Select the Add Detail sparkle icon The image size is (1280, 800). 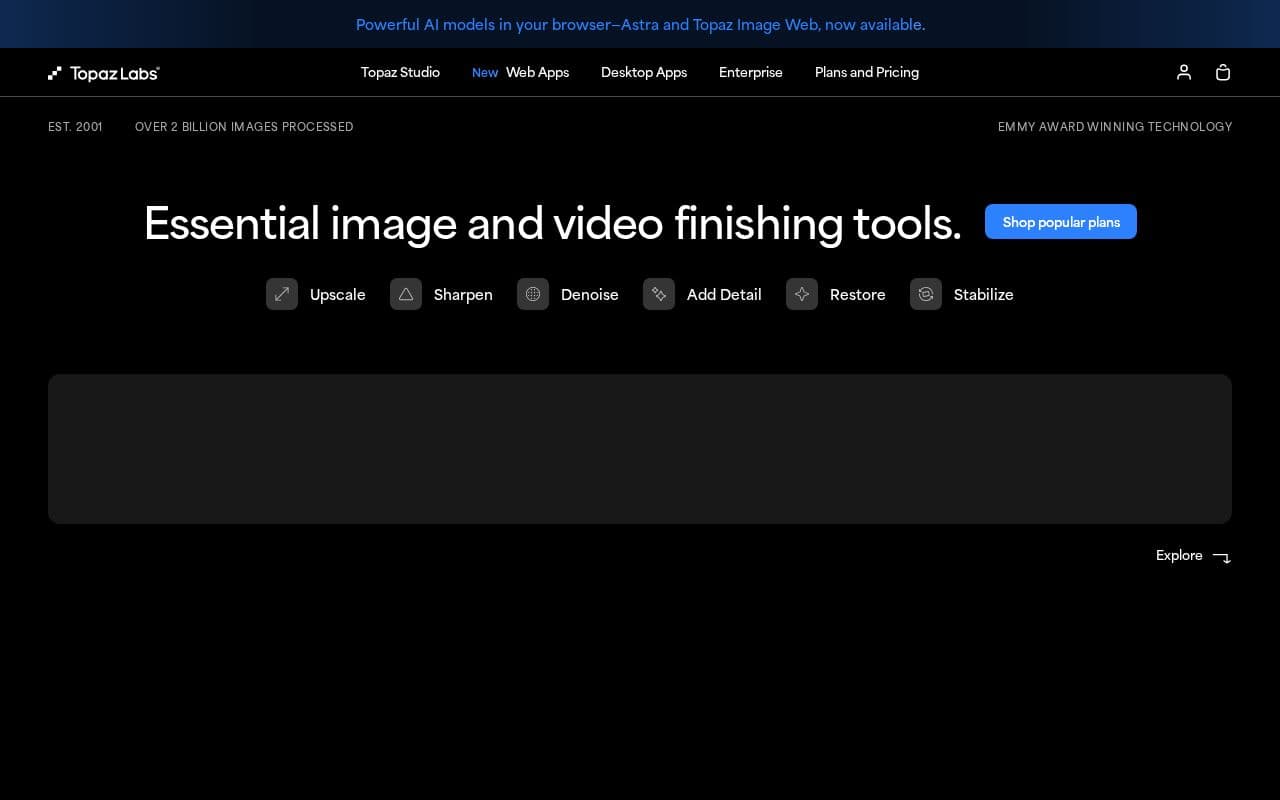[x=659, y=294]
